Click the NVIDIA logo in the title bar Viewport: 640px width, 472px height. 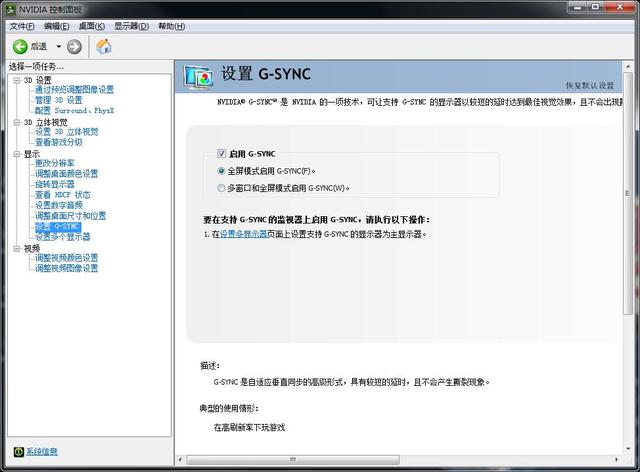[x=10, y=9]
